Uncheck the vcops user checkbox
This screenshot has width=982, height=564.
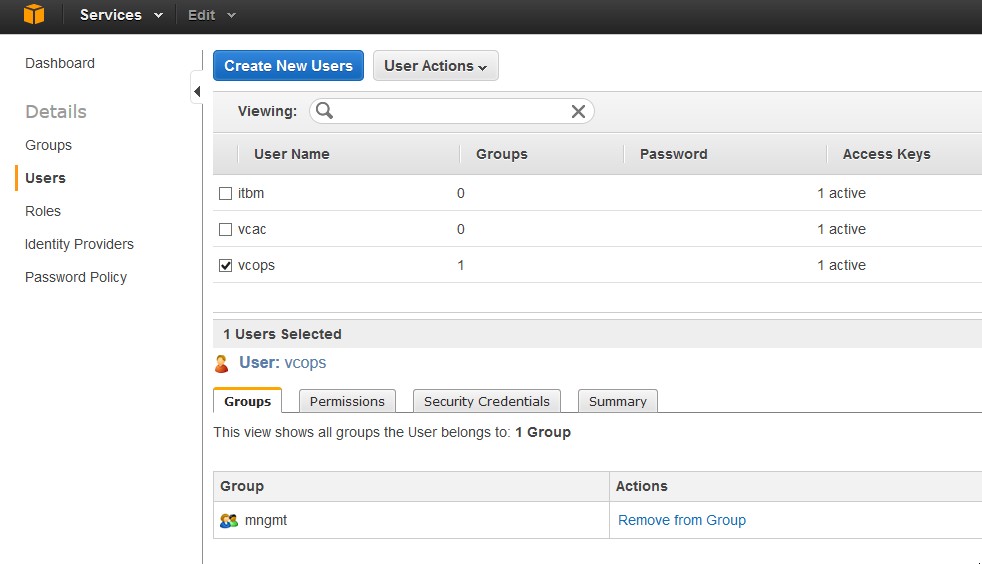(x=225, y=265)
